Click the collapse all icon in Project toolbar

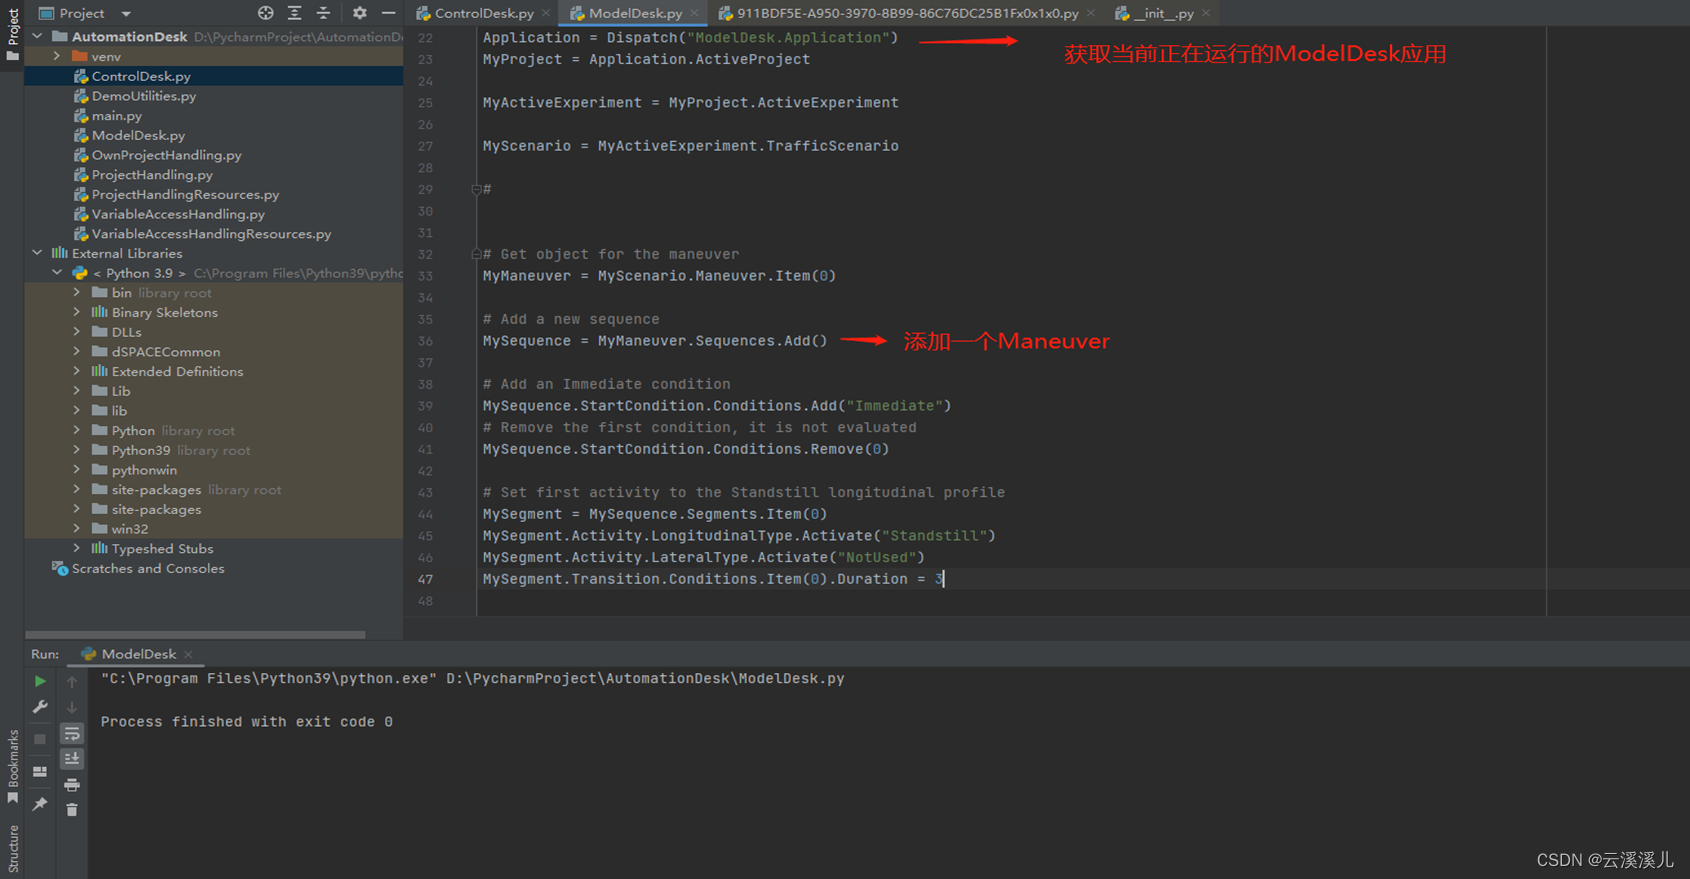pyautogui.click(x=323, y=13)
